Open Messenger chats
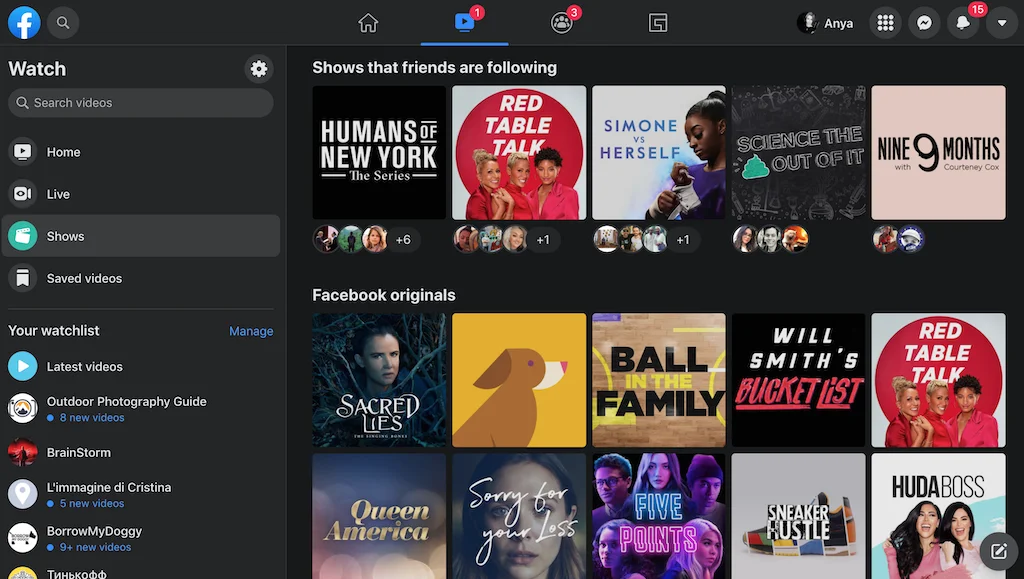 (924, 23)
